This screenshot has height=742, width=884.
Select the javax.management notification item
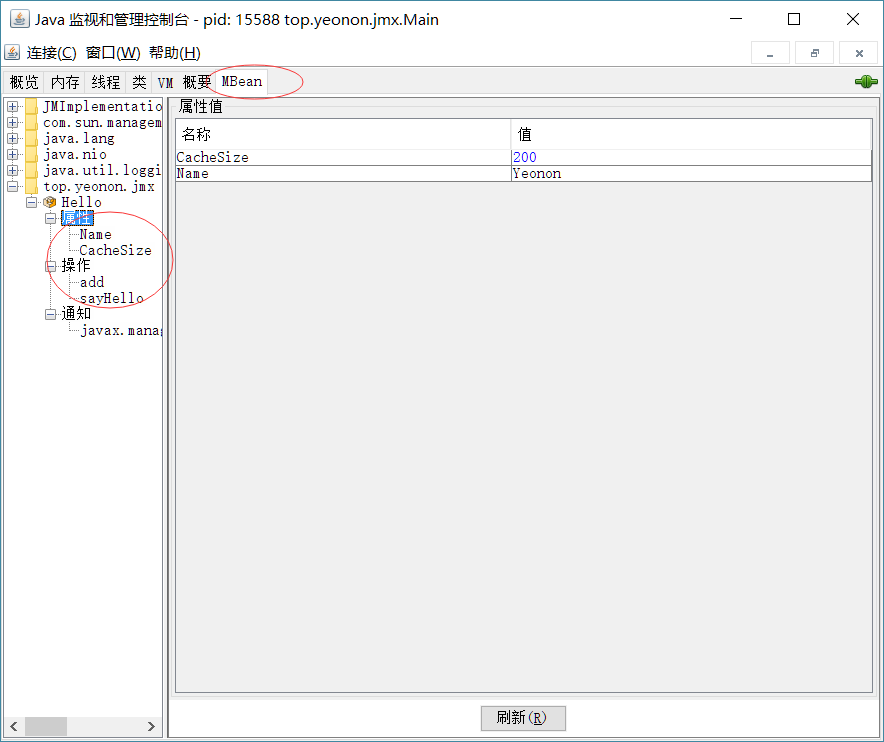pos(121,330)
